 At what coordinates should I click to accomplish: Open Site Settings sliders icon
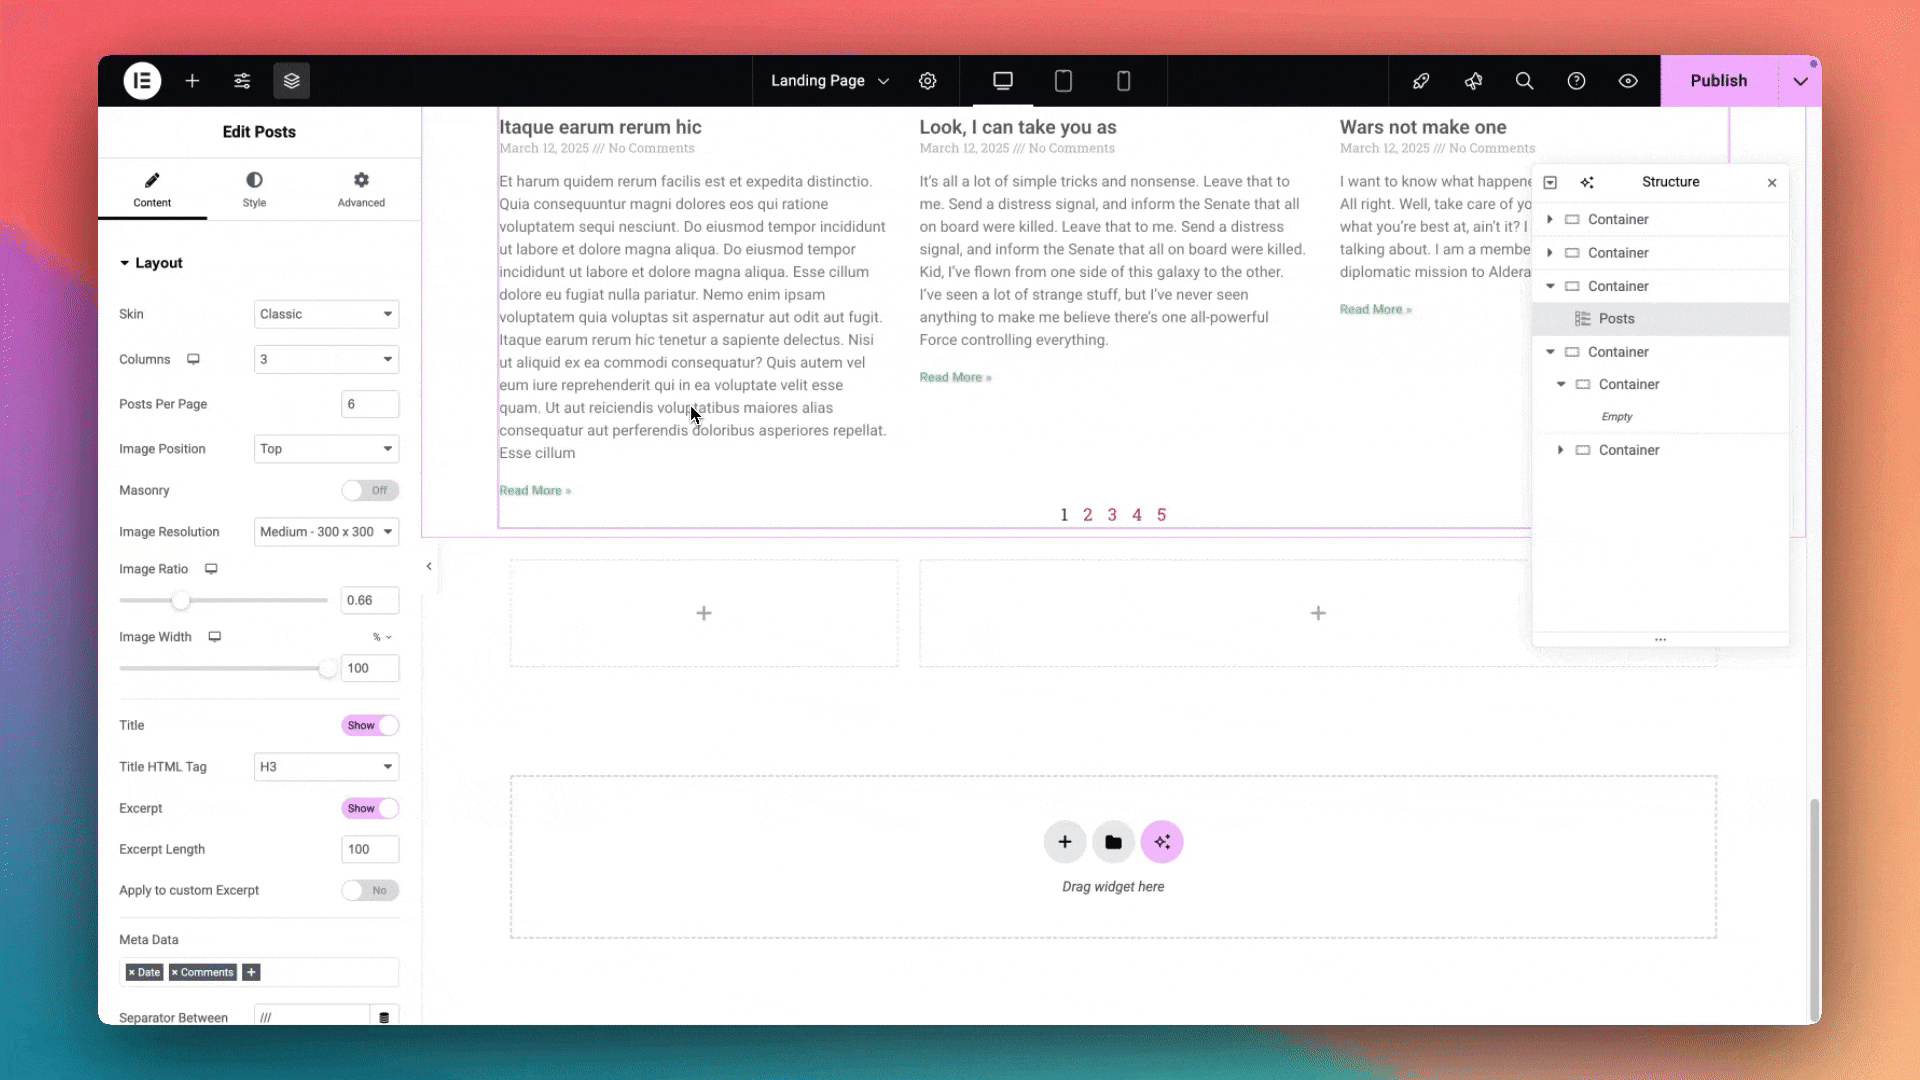click(x=242, y=81)
